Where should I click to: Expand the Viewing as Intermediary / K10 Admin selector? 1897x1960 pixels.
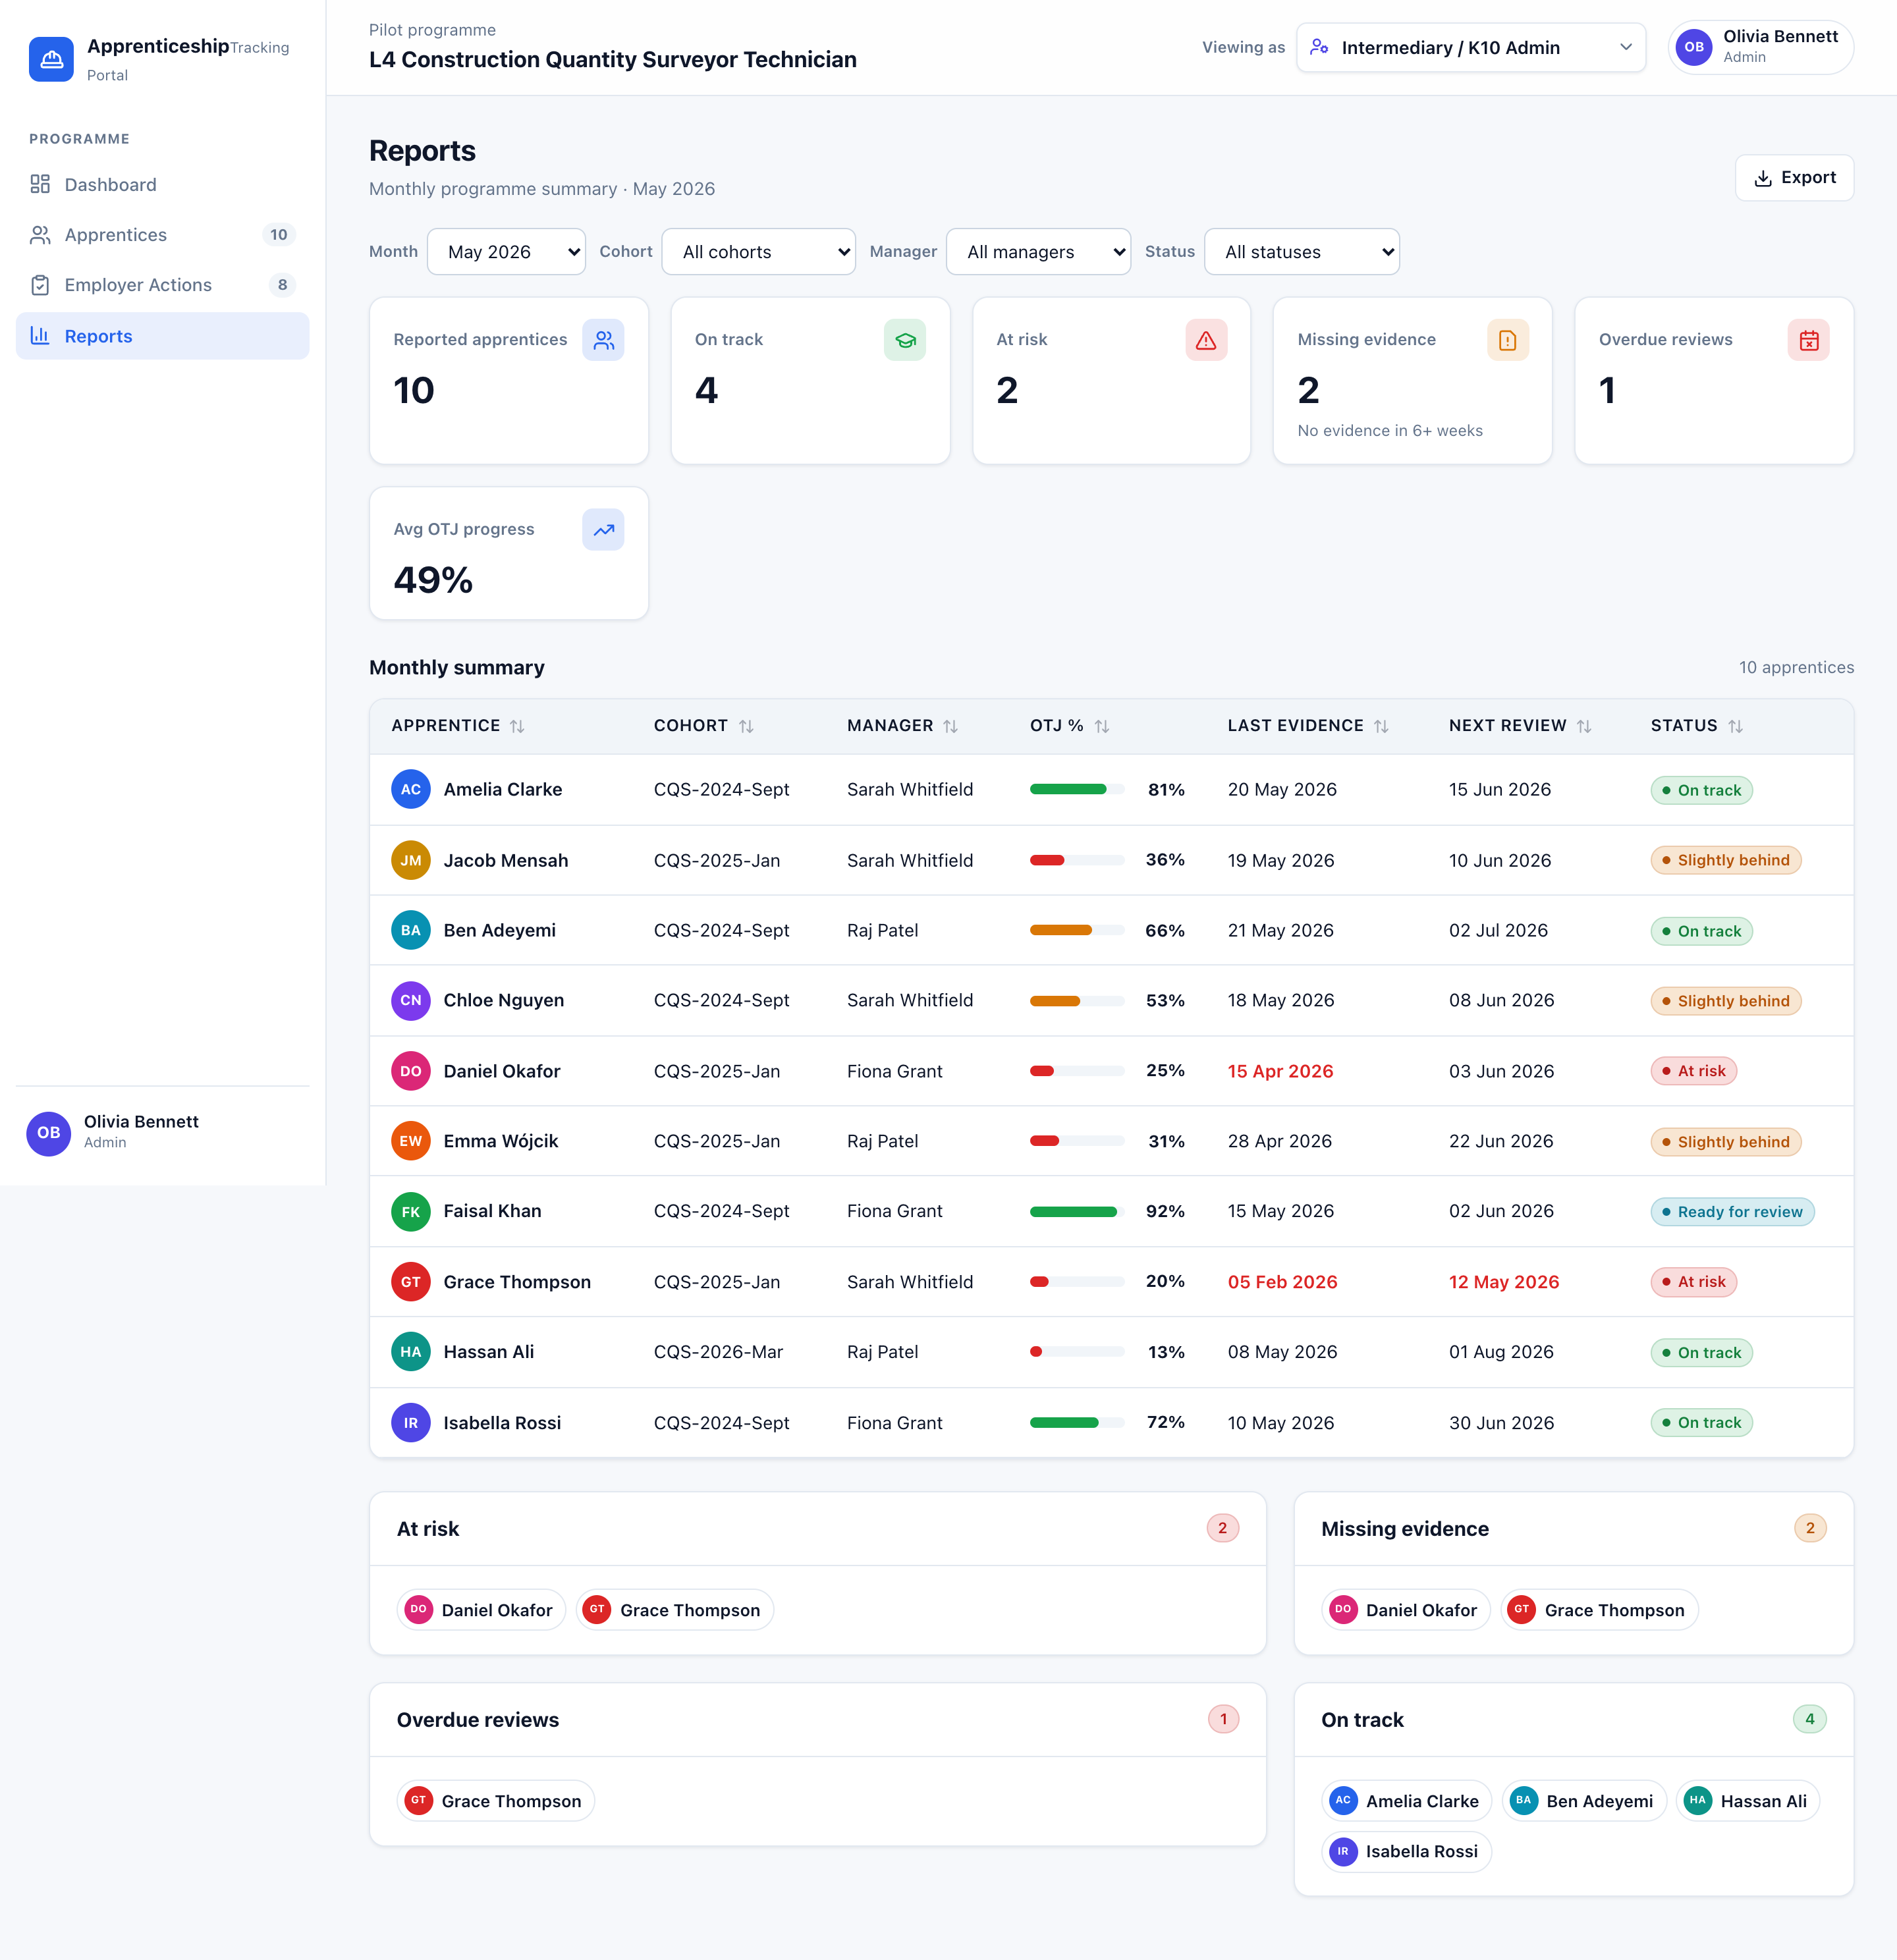(x=1471, y=47)
